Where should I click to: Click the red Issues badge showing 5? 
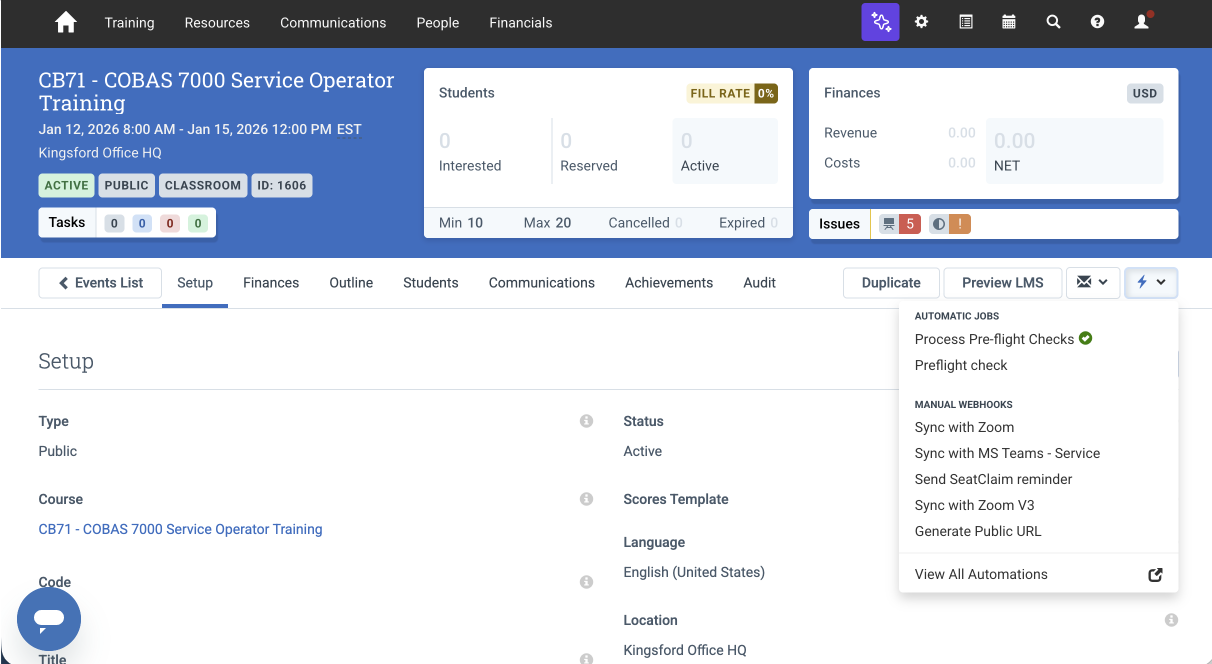[899, 224]
